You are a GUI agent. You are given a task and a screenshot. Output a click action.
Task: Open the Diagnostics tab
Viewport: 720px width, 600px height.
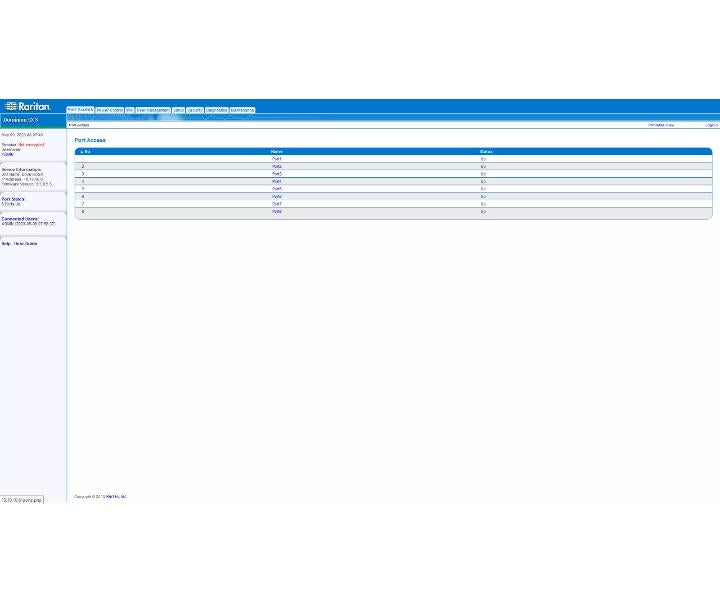pyautogui.click(x=216, y=110)
